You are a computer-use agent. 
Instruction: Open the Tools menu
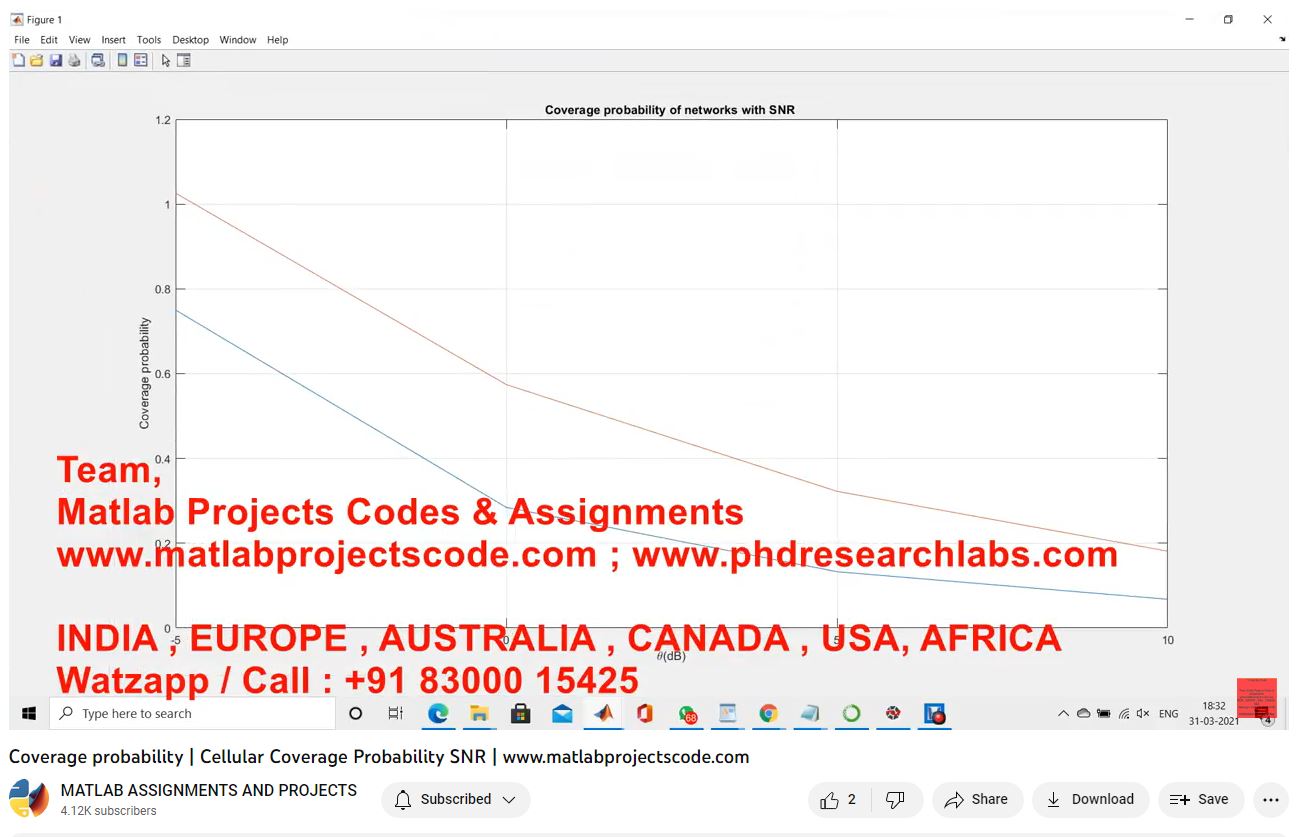tap(149, 40)
